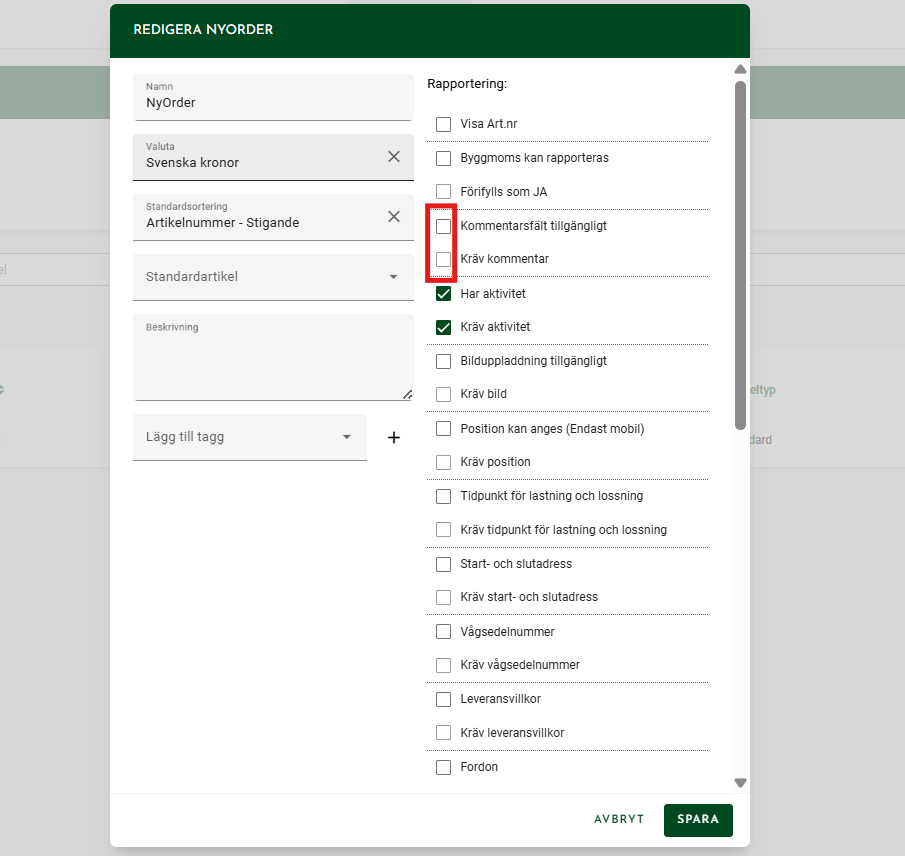Screen dimensions: 905x856
Task: Enable the Visa Art.nr checkbox
Action: pyautogui.click(x=443, y=124)
